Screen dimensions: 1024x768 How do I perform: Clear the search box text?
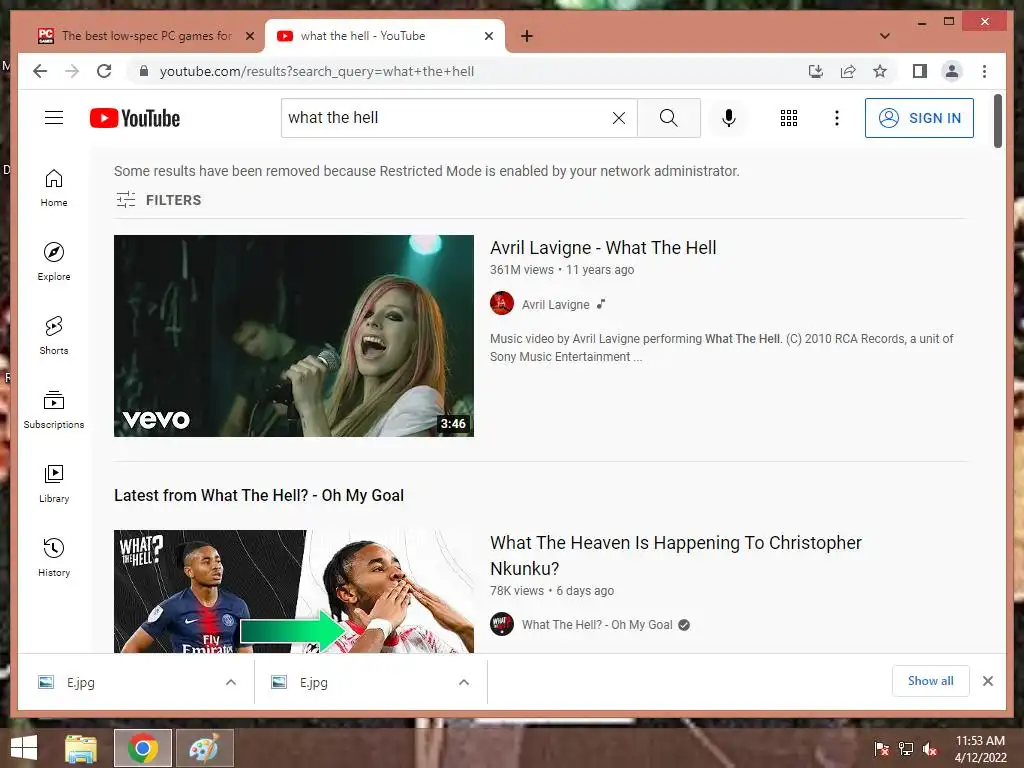[618, 118]
